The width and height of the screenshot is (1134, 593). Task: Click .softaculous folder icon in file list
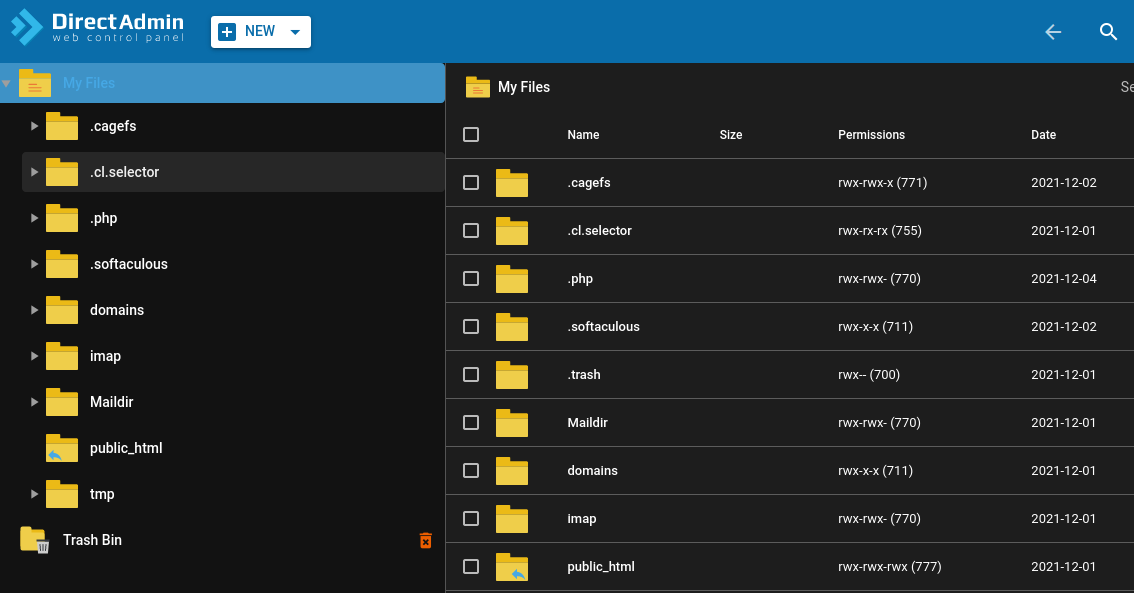click(511, 327)
